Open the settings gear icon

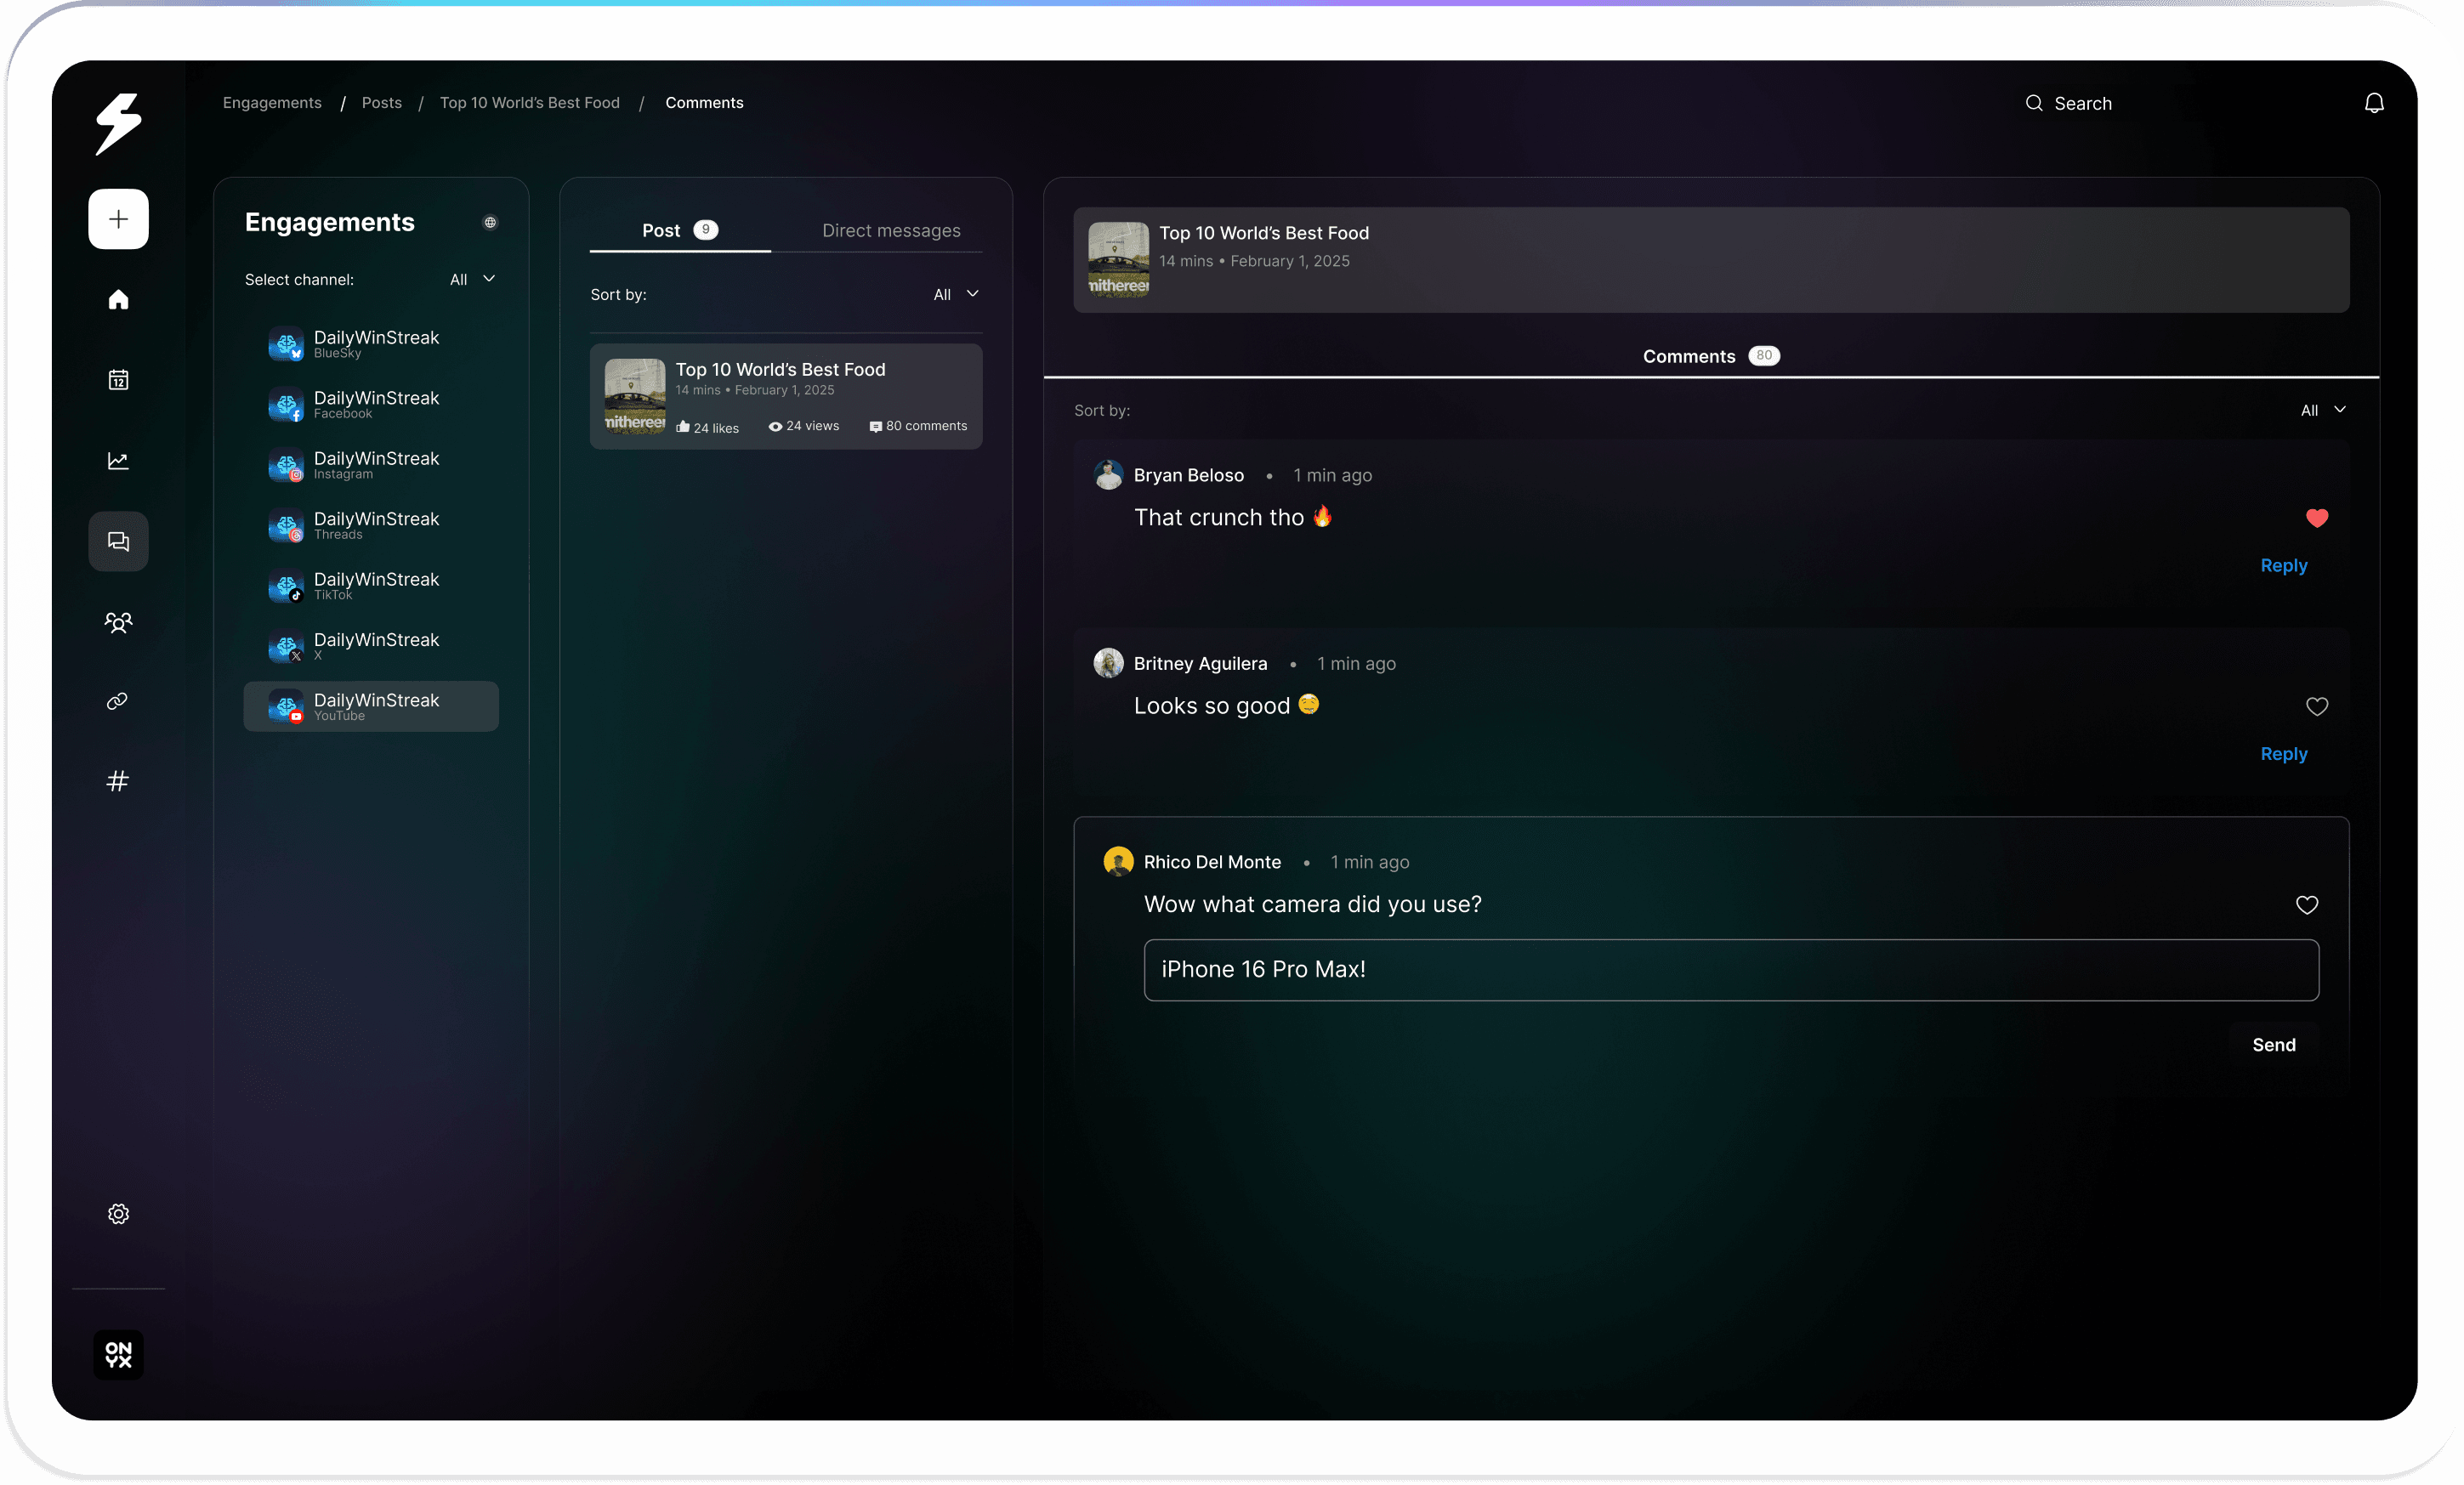(x=118, y=1213)
